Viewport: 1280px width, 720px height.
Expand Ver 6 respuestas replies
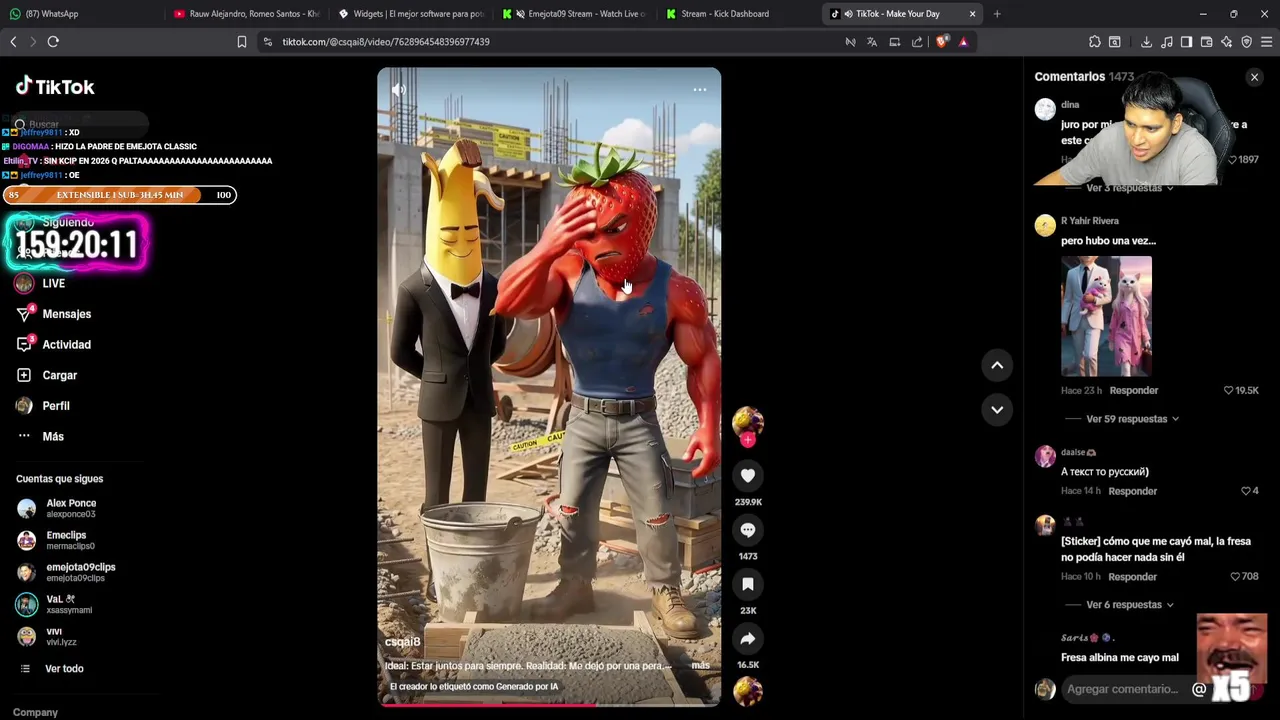[1129, 605]
